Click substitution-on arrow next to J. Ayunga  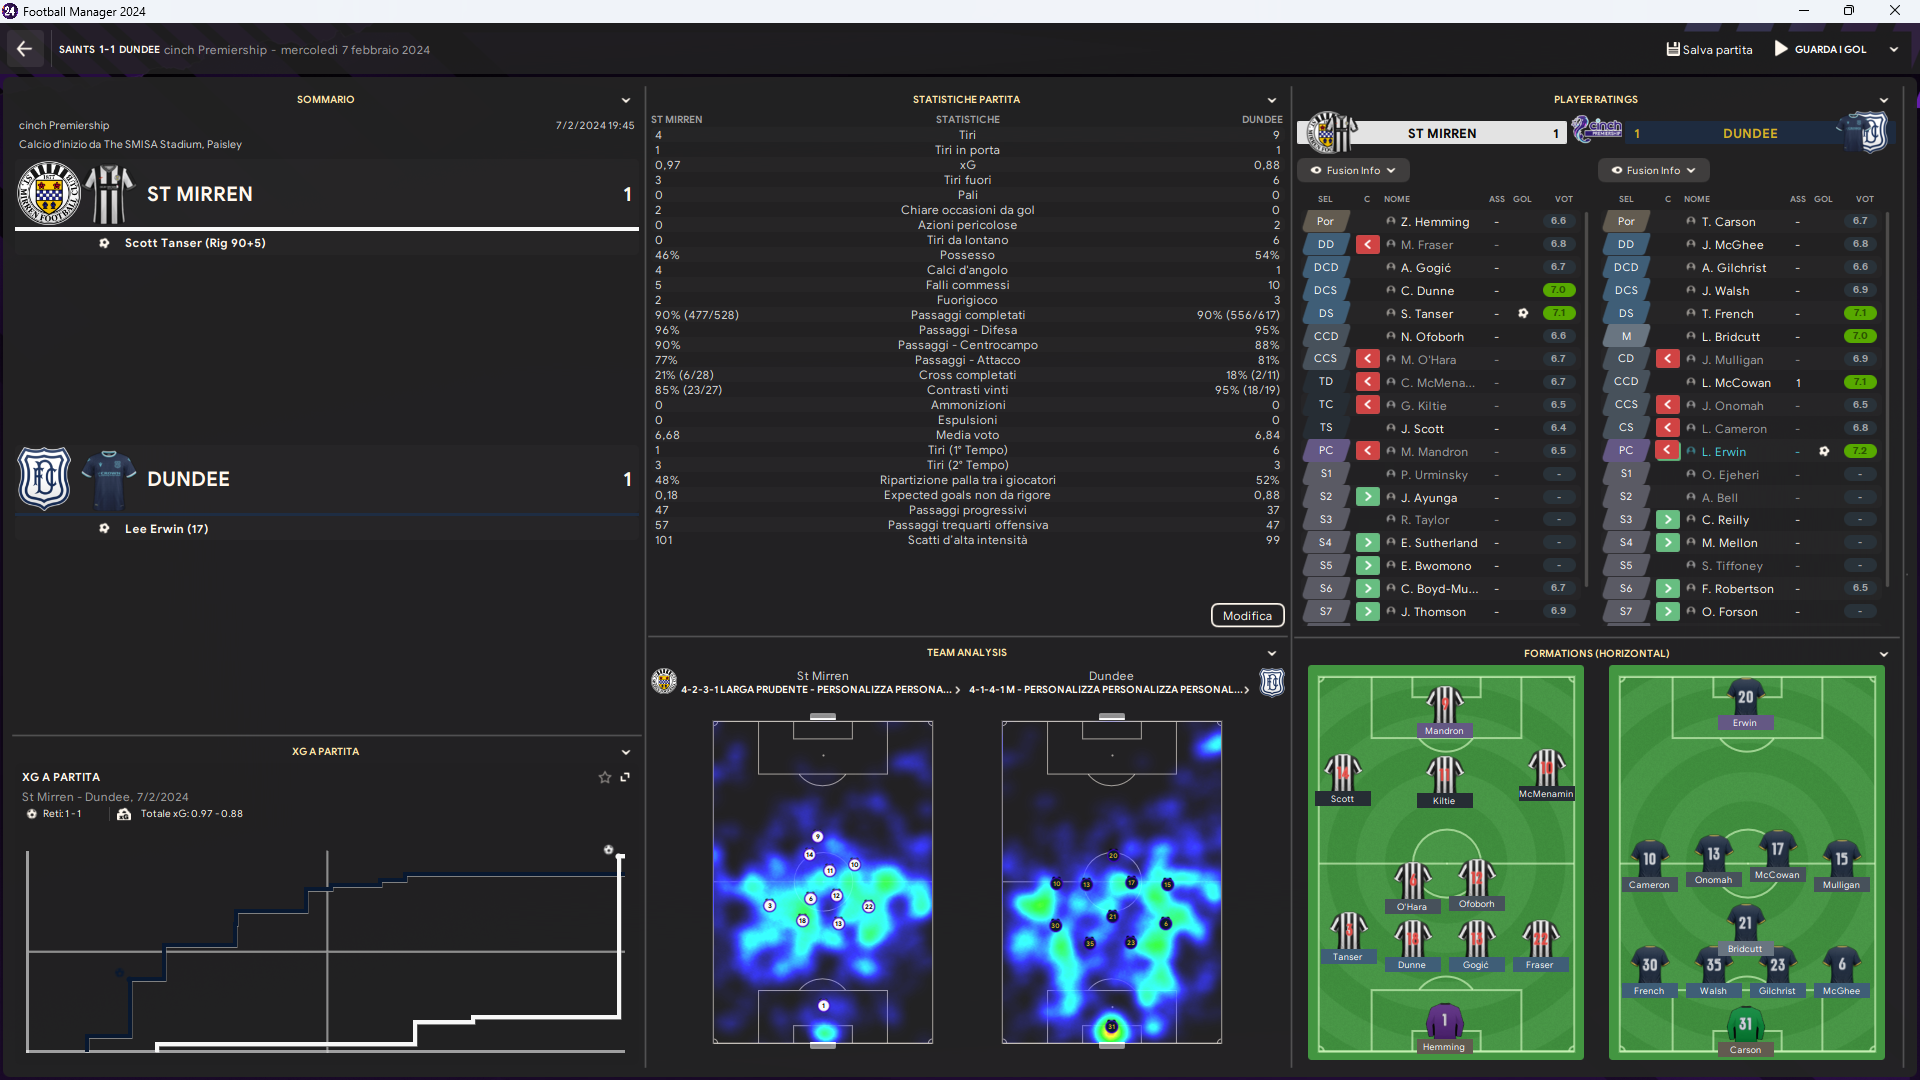pos(1367,497)
